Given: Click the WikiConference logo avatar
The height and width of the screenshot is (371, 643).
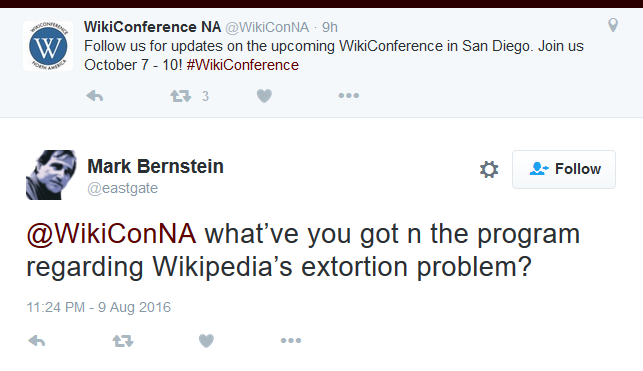Looking at the screenshot, I should point(48,46).
